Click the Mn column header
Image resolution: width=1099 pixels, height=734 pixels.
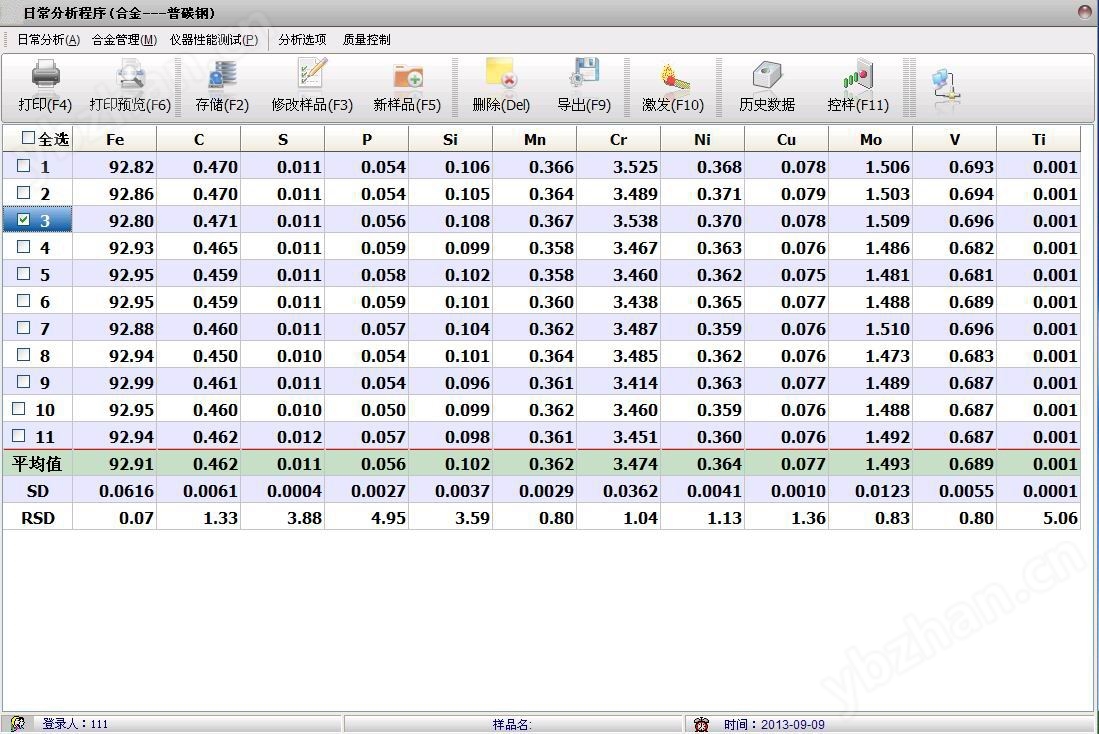click(x=535, y=140)
